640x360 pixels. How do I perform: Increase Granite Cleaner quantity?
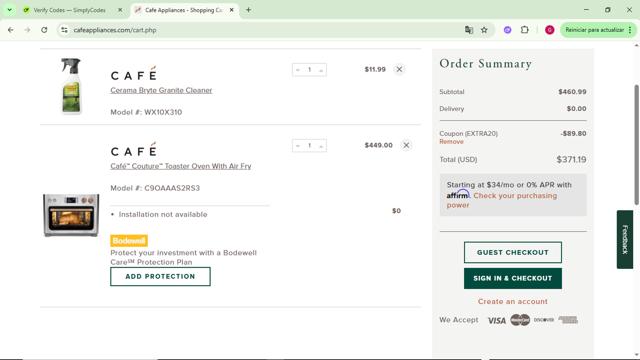[x=321, y=70]
